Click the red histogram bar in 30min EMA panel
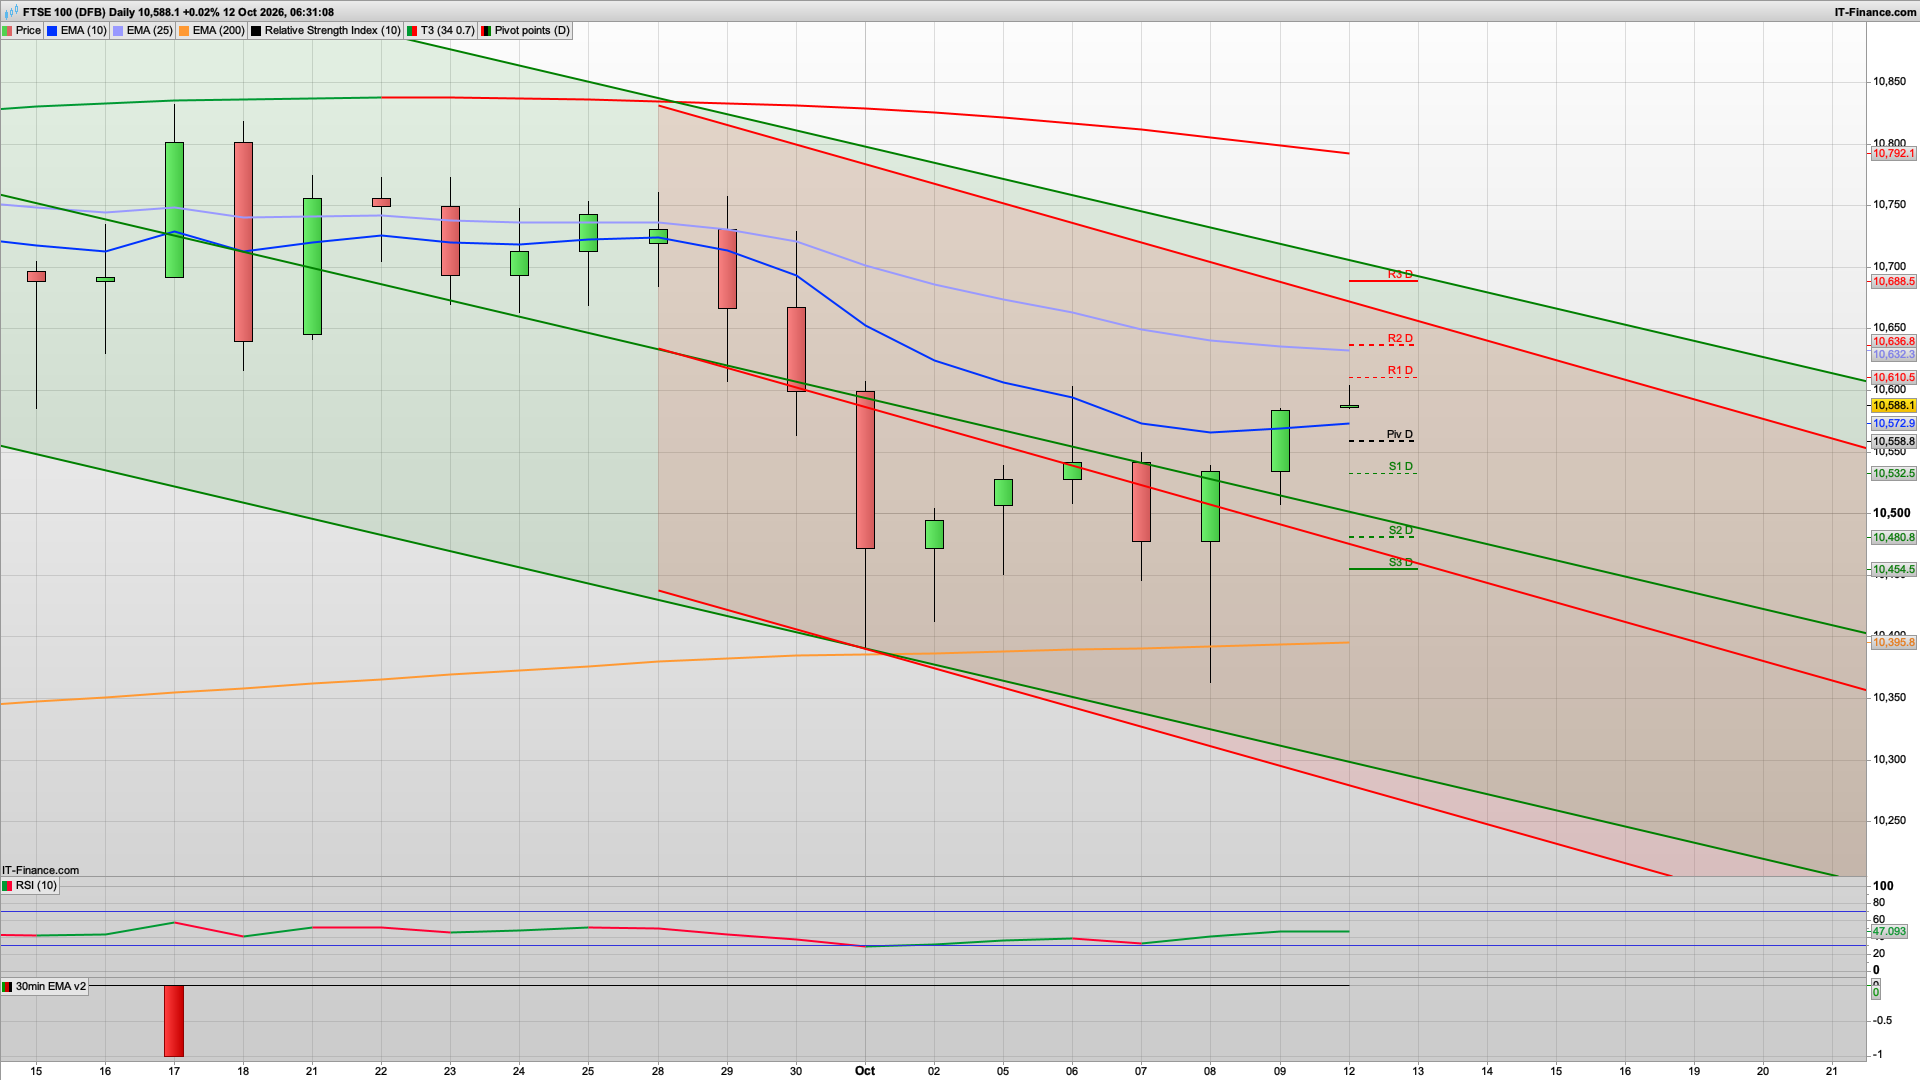Image resolution: width=1920 pixels, height=1080 pixels. 174,1021
